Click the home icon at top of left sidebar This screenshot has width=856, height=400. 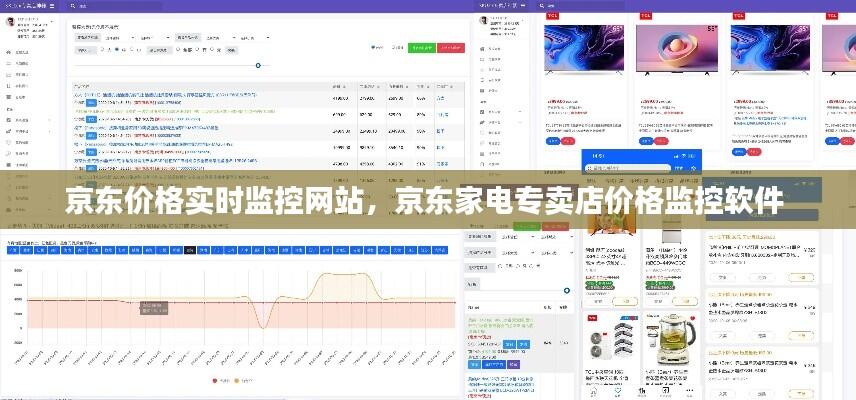pos(9,51)
